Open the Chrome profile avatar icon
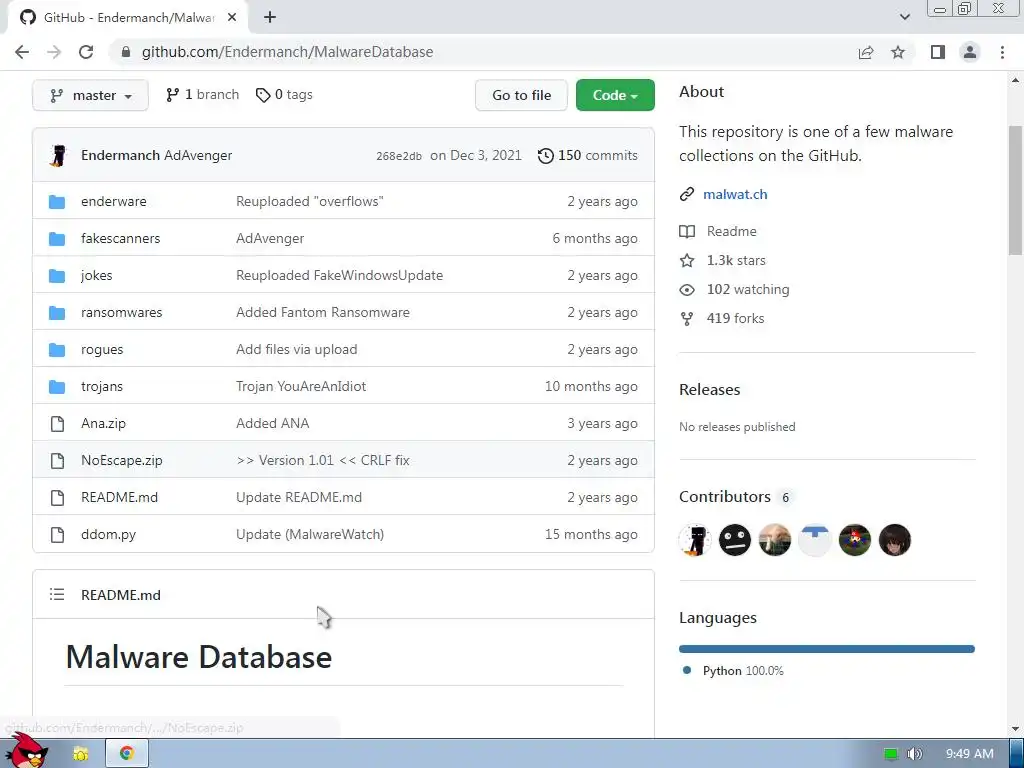This screenshot has height=768, width=1024. 970,52
